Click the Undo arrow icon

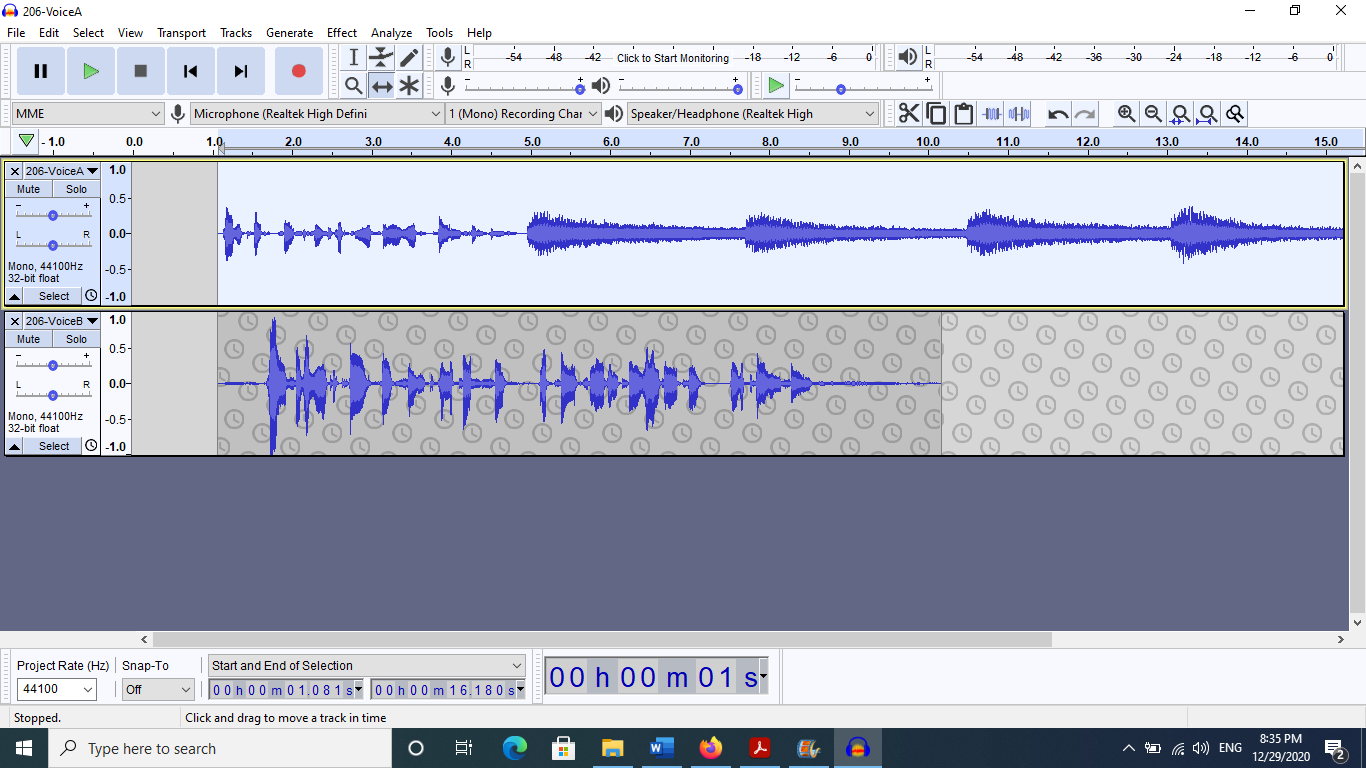[1057, 114]
